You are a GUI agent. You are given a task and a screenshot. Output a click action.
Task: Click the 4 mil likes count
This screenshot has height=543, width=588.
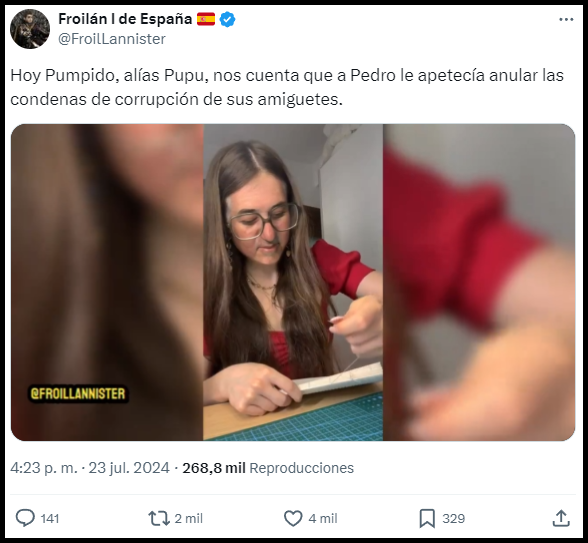point(323,519)
